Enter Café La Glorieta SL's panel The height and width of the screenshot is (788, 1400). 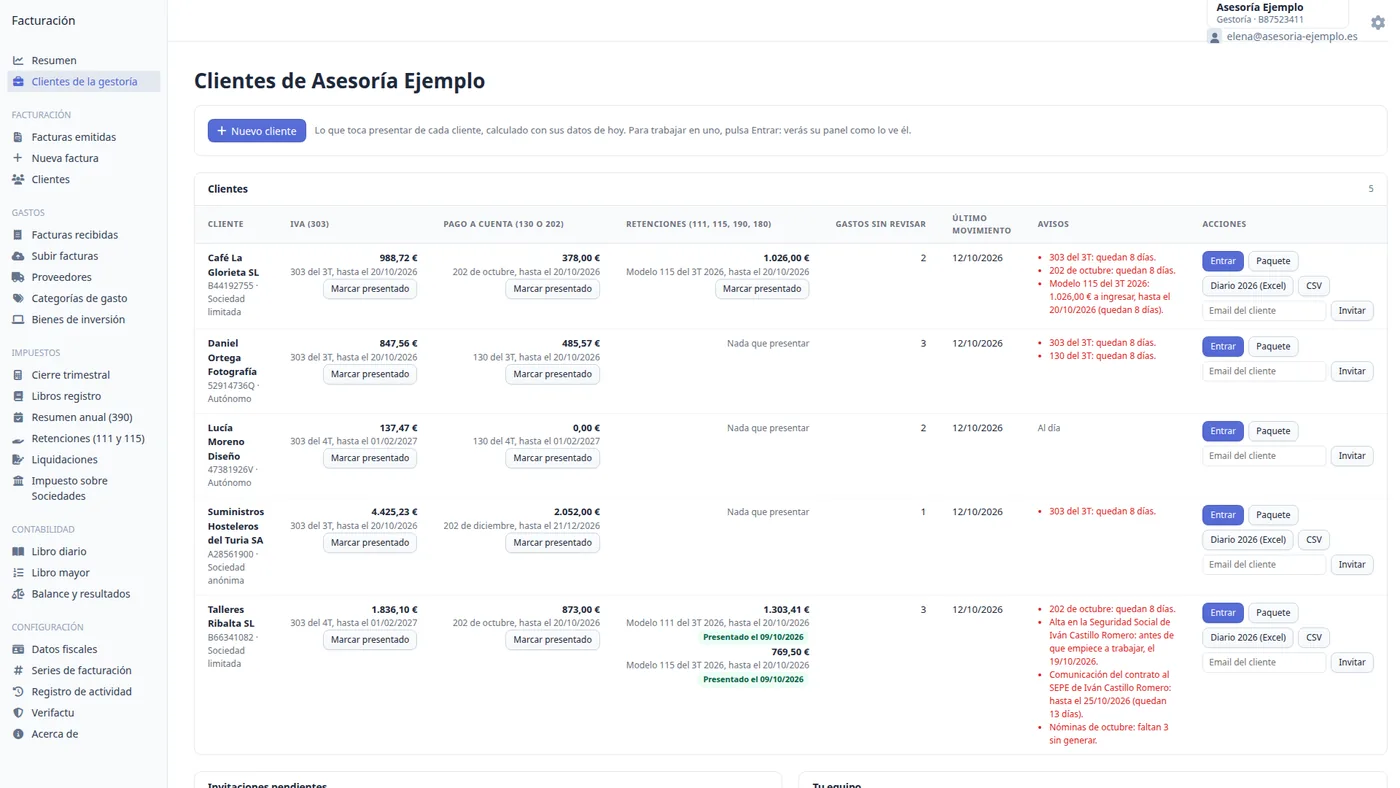(1223, 261)
